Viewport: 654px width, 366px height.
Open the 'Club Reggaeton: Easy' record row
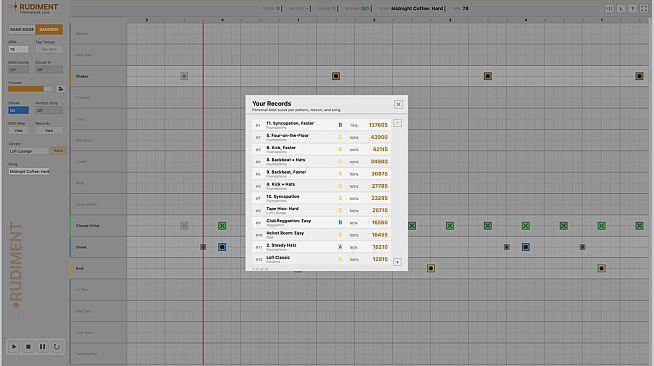click(x=322, y=223)
